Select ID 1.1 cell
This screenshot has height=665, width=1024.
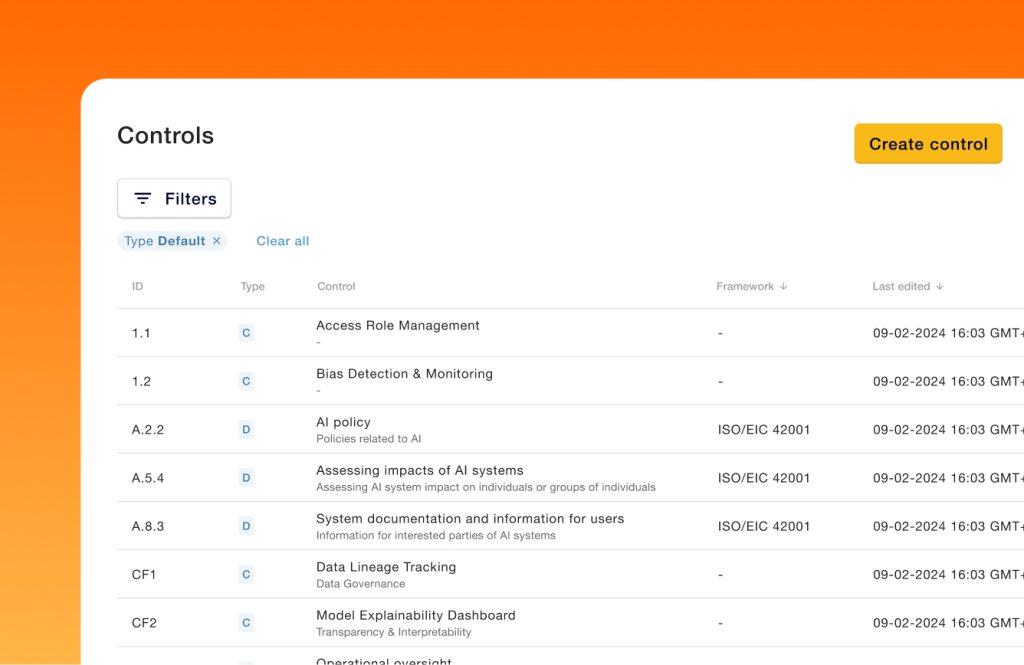141,333
